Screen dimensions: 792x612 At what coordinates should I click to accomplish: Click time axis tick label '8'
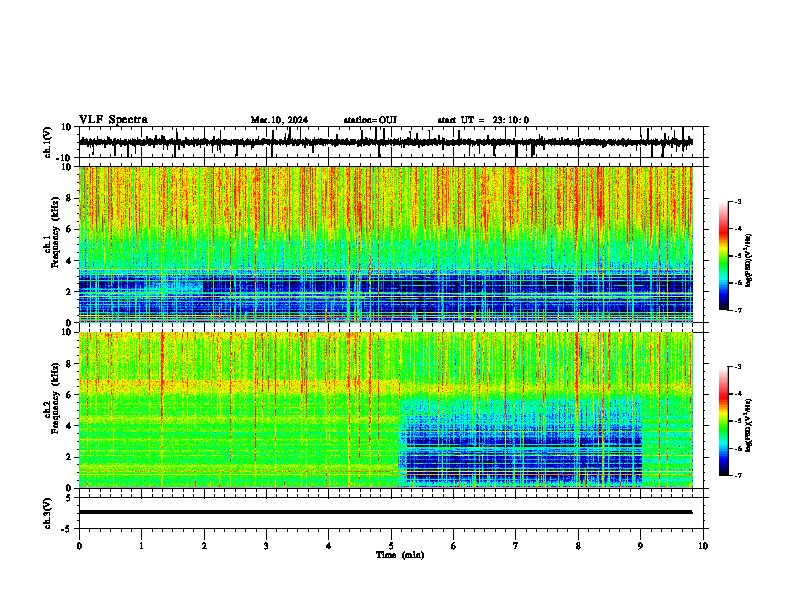click(x=578, y=546)
